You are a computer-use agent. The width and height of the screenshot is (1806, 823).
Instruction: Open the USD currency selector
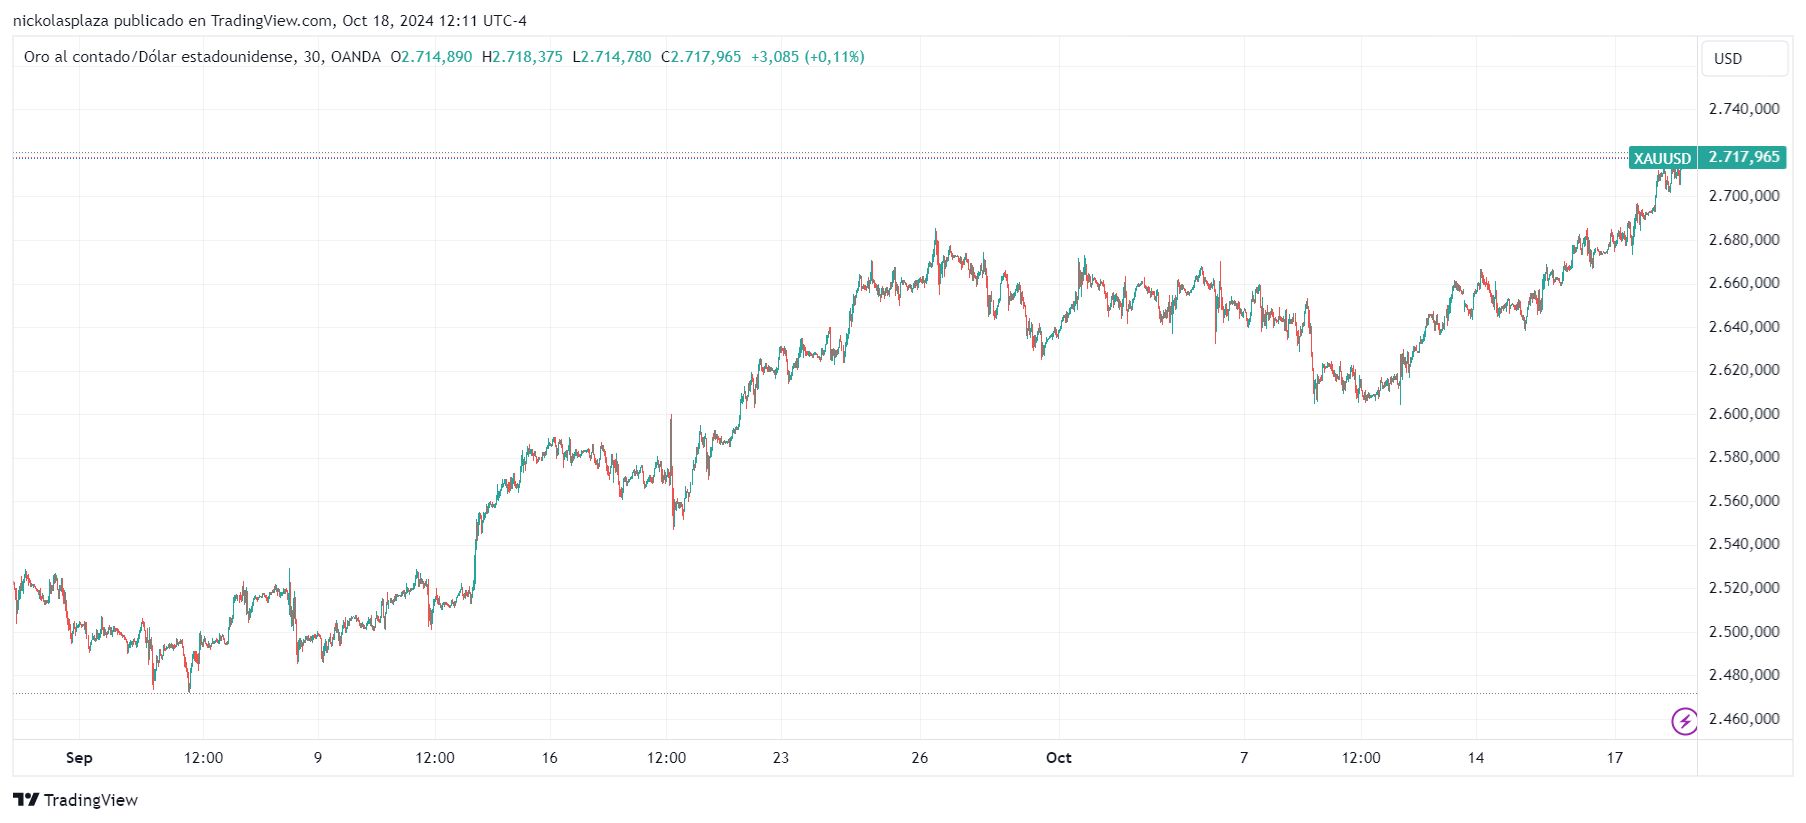click(x=1745, y=59)
